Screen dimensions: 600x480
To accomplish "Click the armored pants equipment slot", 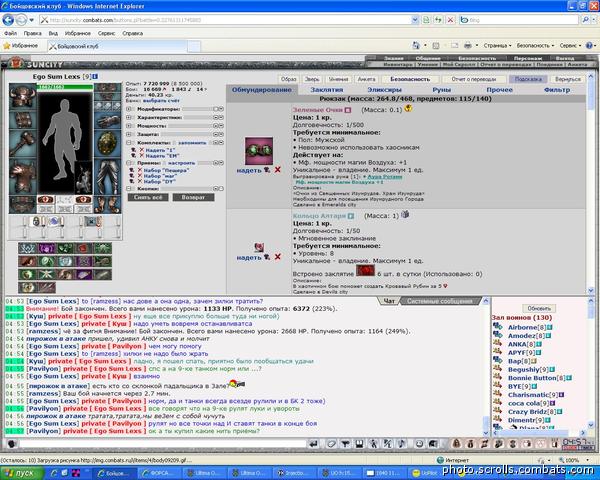I will click(x=107, y=177).
